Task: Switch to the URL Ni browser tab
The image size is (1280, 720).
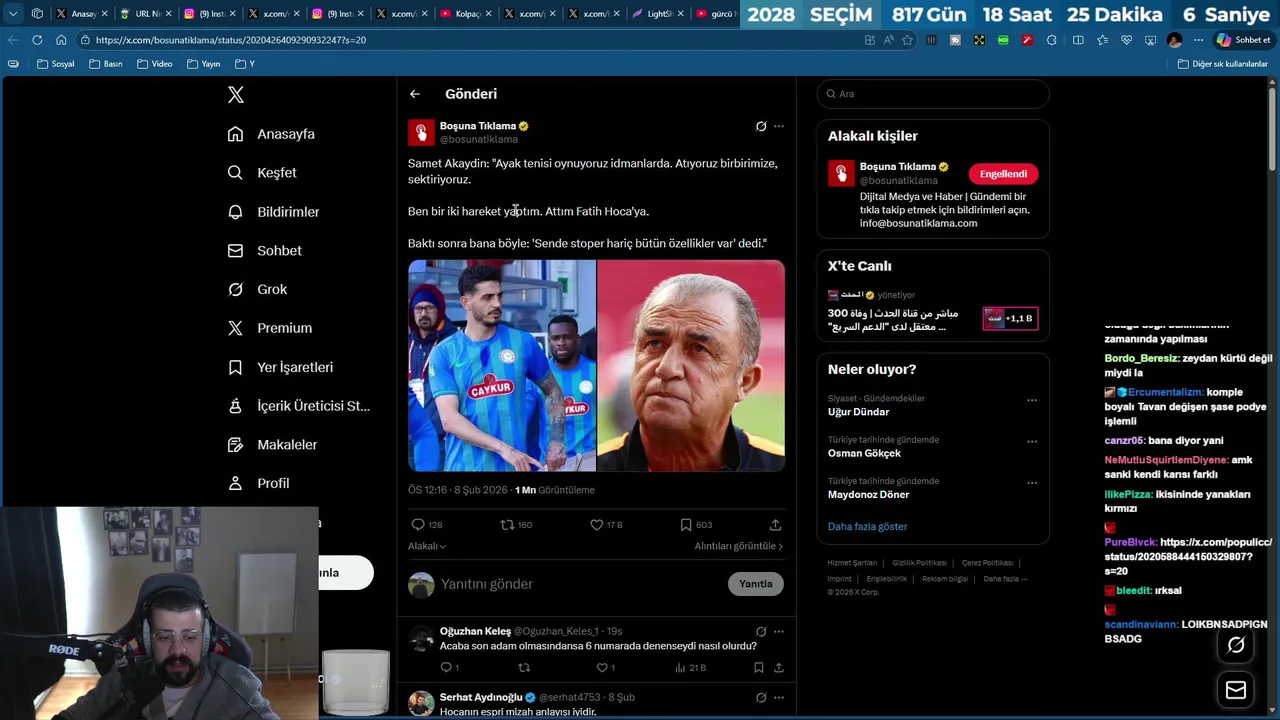Action: (145, 14)
